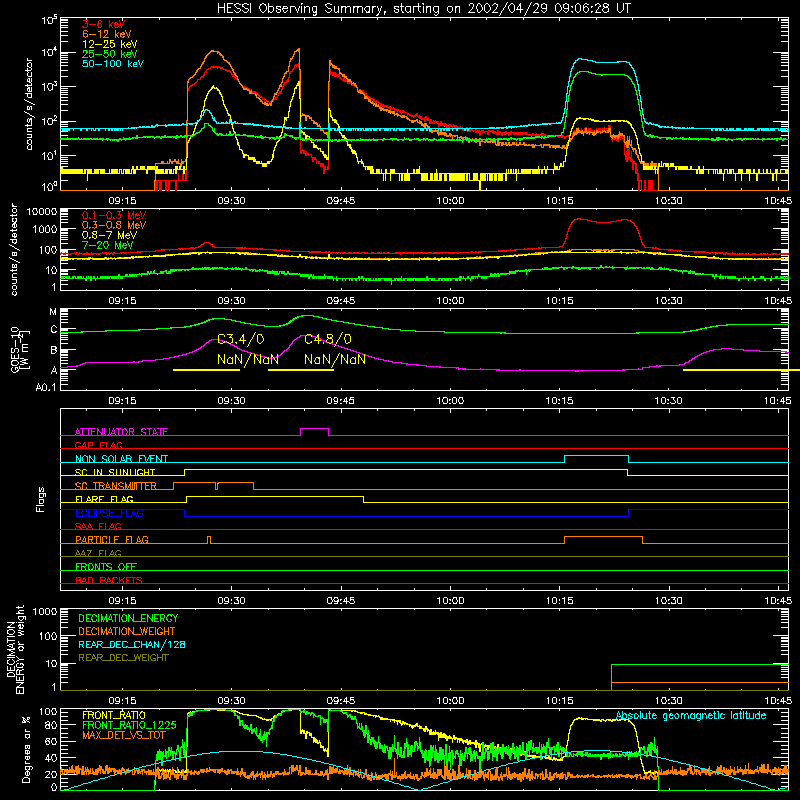
Task: Click yellow GOES event bar after 10:30
Action: [741, 370]
